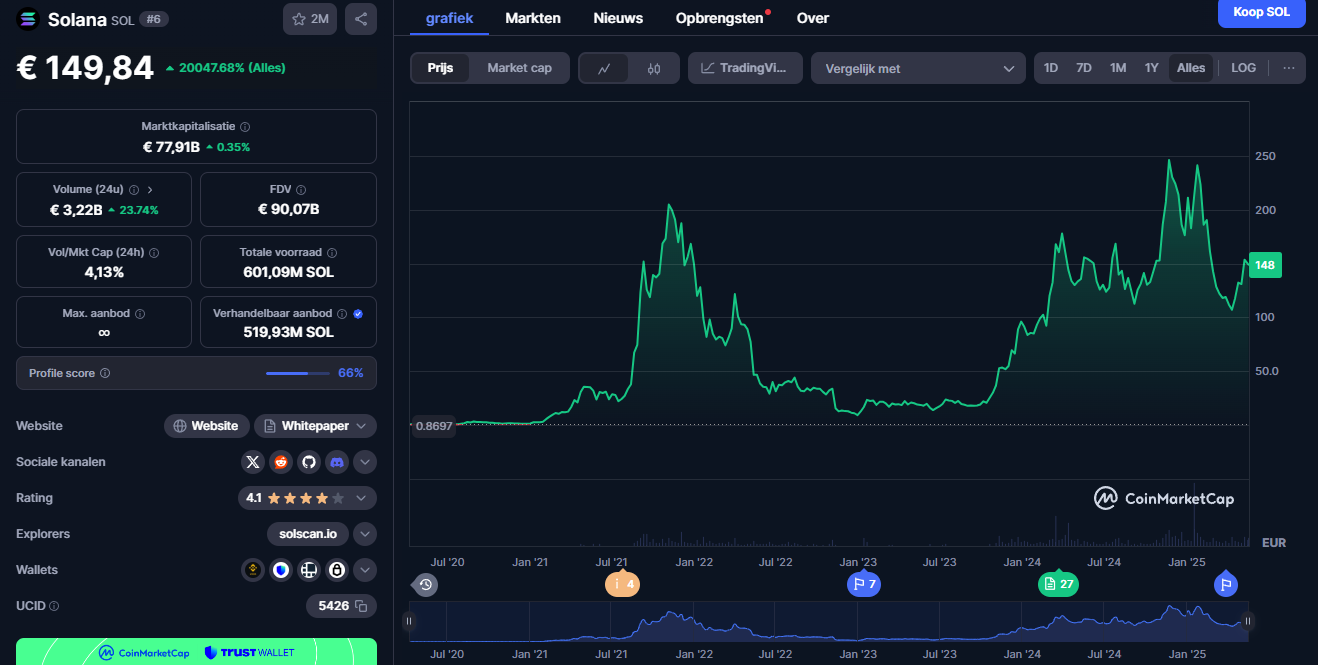Image resolution: width=1318 pixels, height=665 pixels.
Task: Click CoinMarketCap Trust Wallet banner
Action: pyautogui.click(x=196, y=652)
